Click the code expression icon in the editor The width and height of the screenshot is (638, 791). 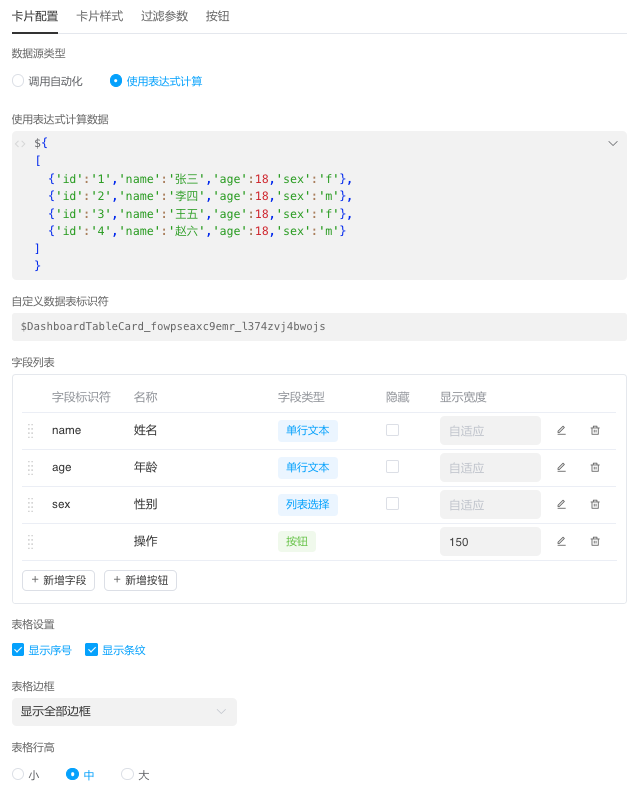pos(21,144)
